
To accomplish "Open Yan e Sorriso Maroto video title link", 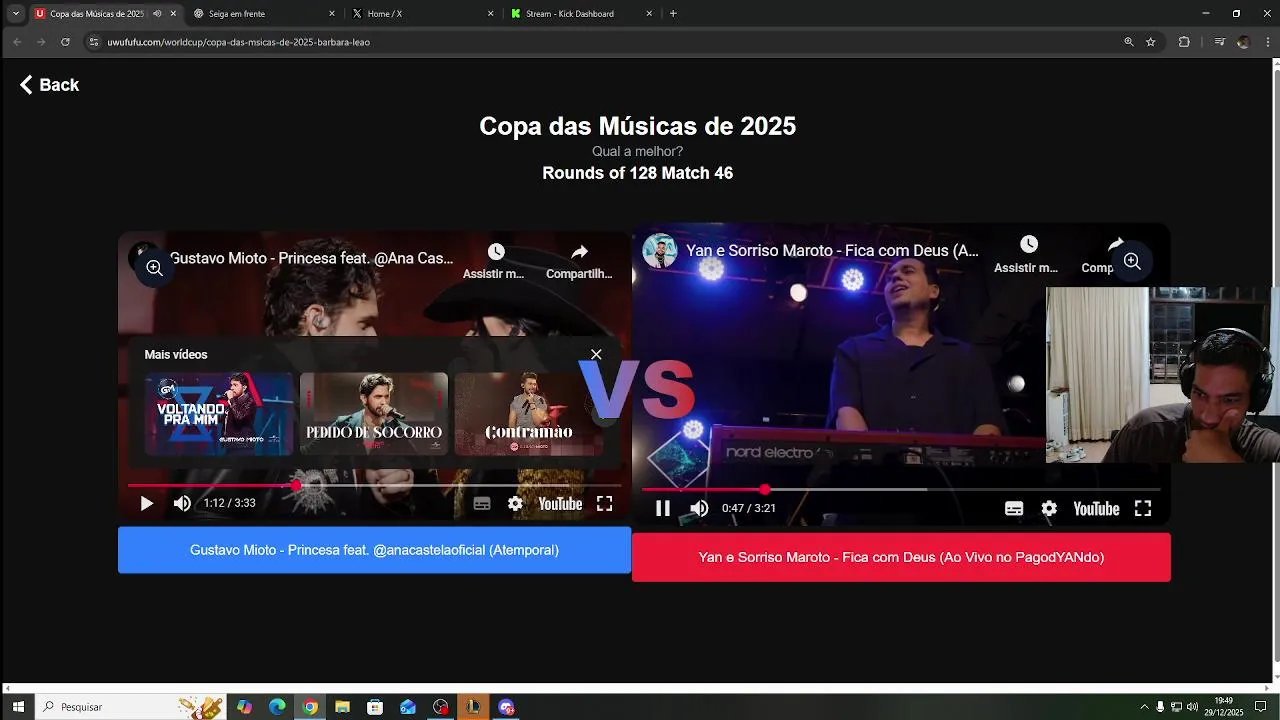I will 832,251.
